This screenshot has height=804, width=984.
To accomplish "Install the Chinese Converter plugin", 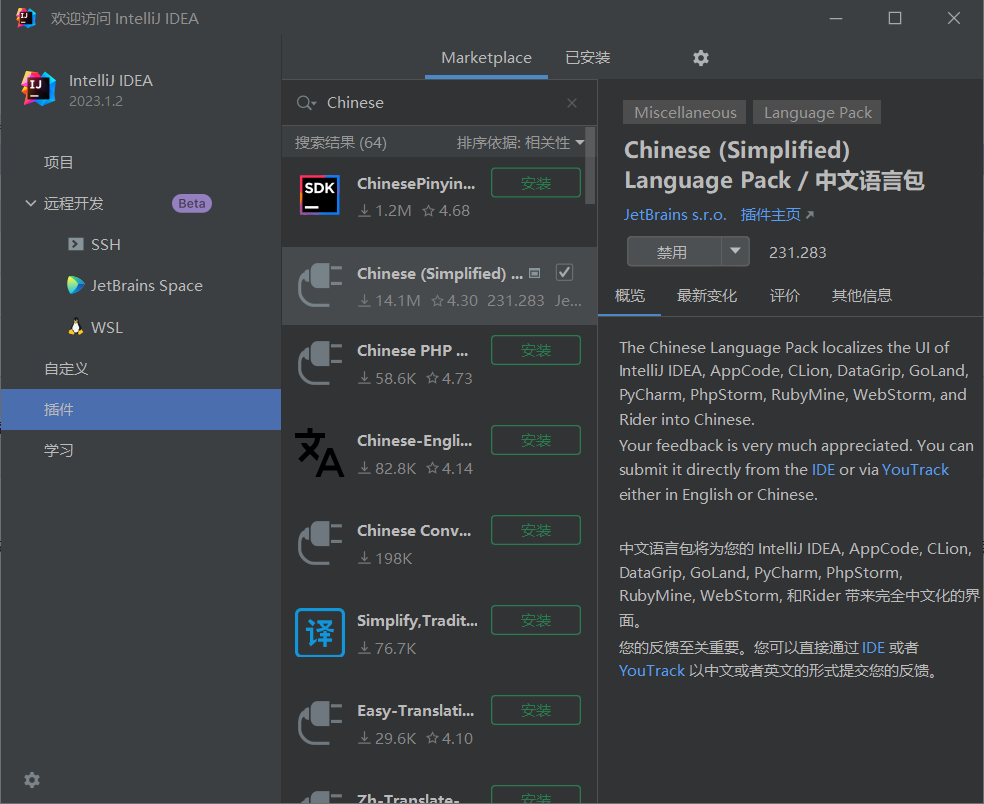I will pos(536,530).
